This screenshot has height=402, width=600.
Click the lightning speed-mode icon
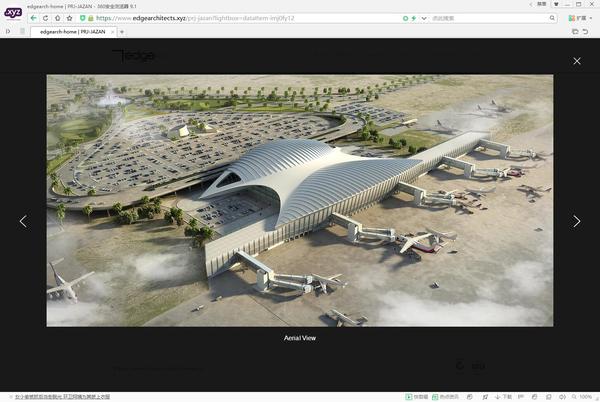[x=414, y=18]
